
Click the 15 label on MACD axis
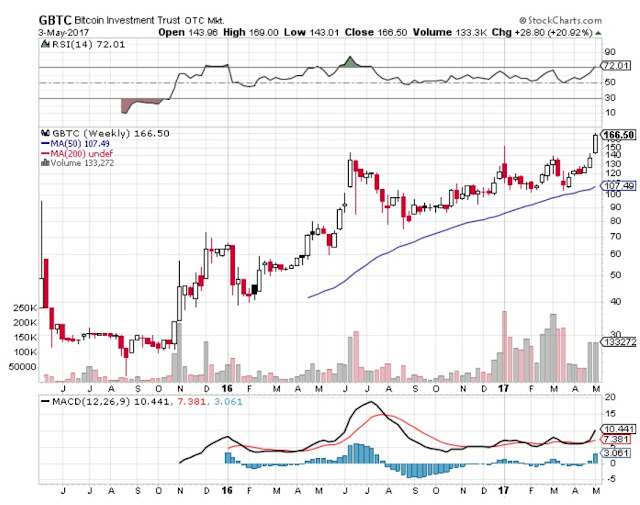[610, 414]
